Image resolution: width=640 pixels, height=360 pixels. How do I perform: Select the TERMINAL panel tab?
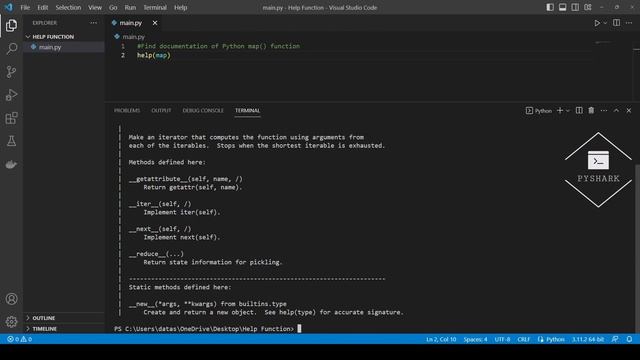click(247, 111)
